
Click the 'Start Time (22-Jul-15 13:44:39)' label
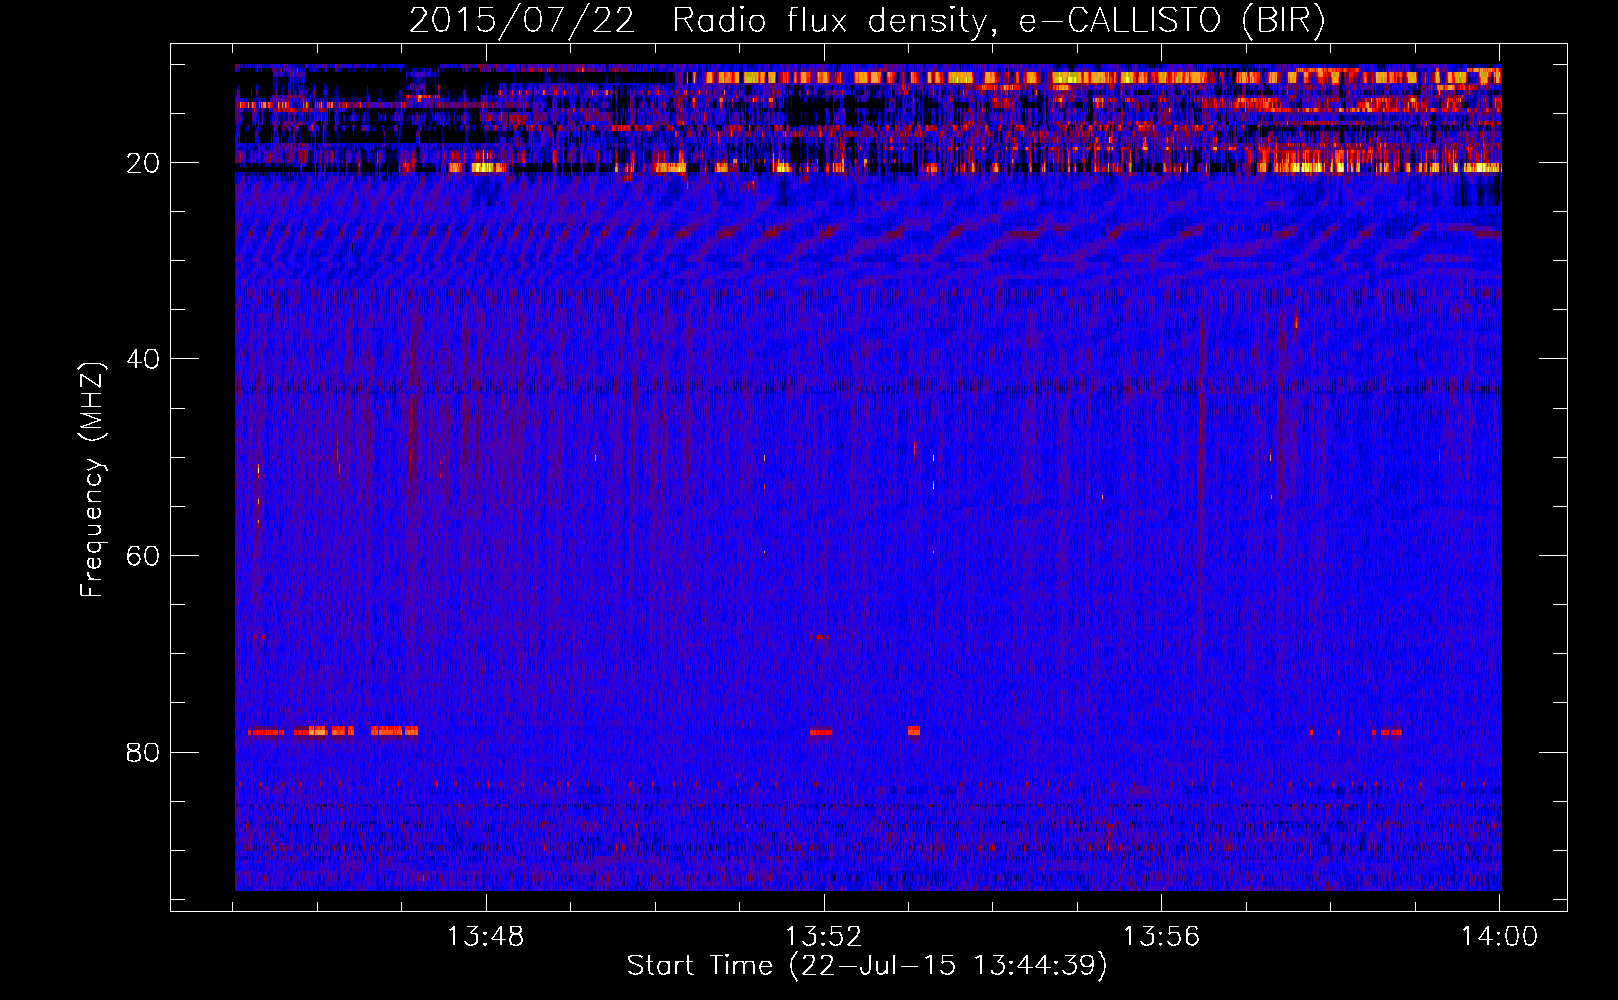tap(867, 966)
